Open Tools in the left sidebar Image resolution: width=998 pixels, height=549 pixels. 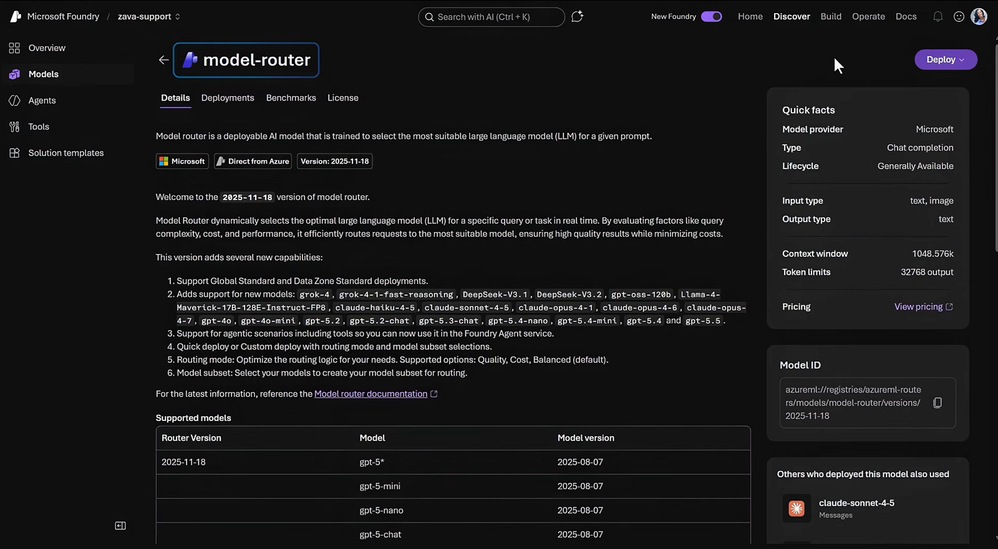click(x=38, y=127)
